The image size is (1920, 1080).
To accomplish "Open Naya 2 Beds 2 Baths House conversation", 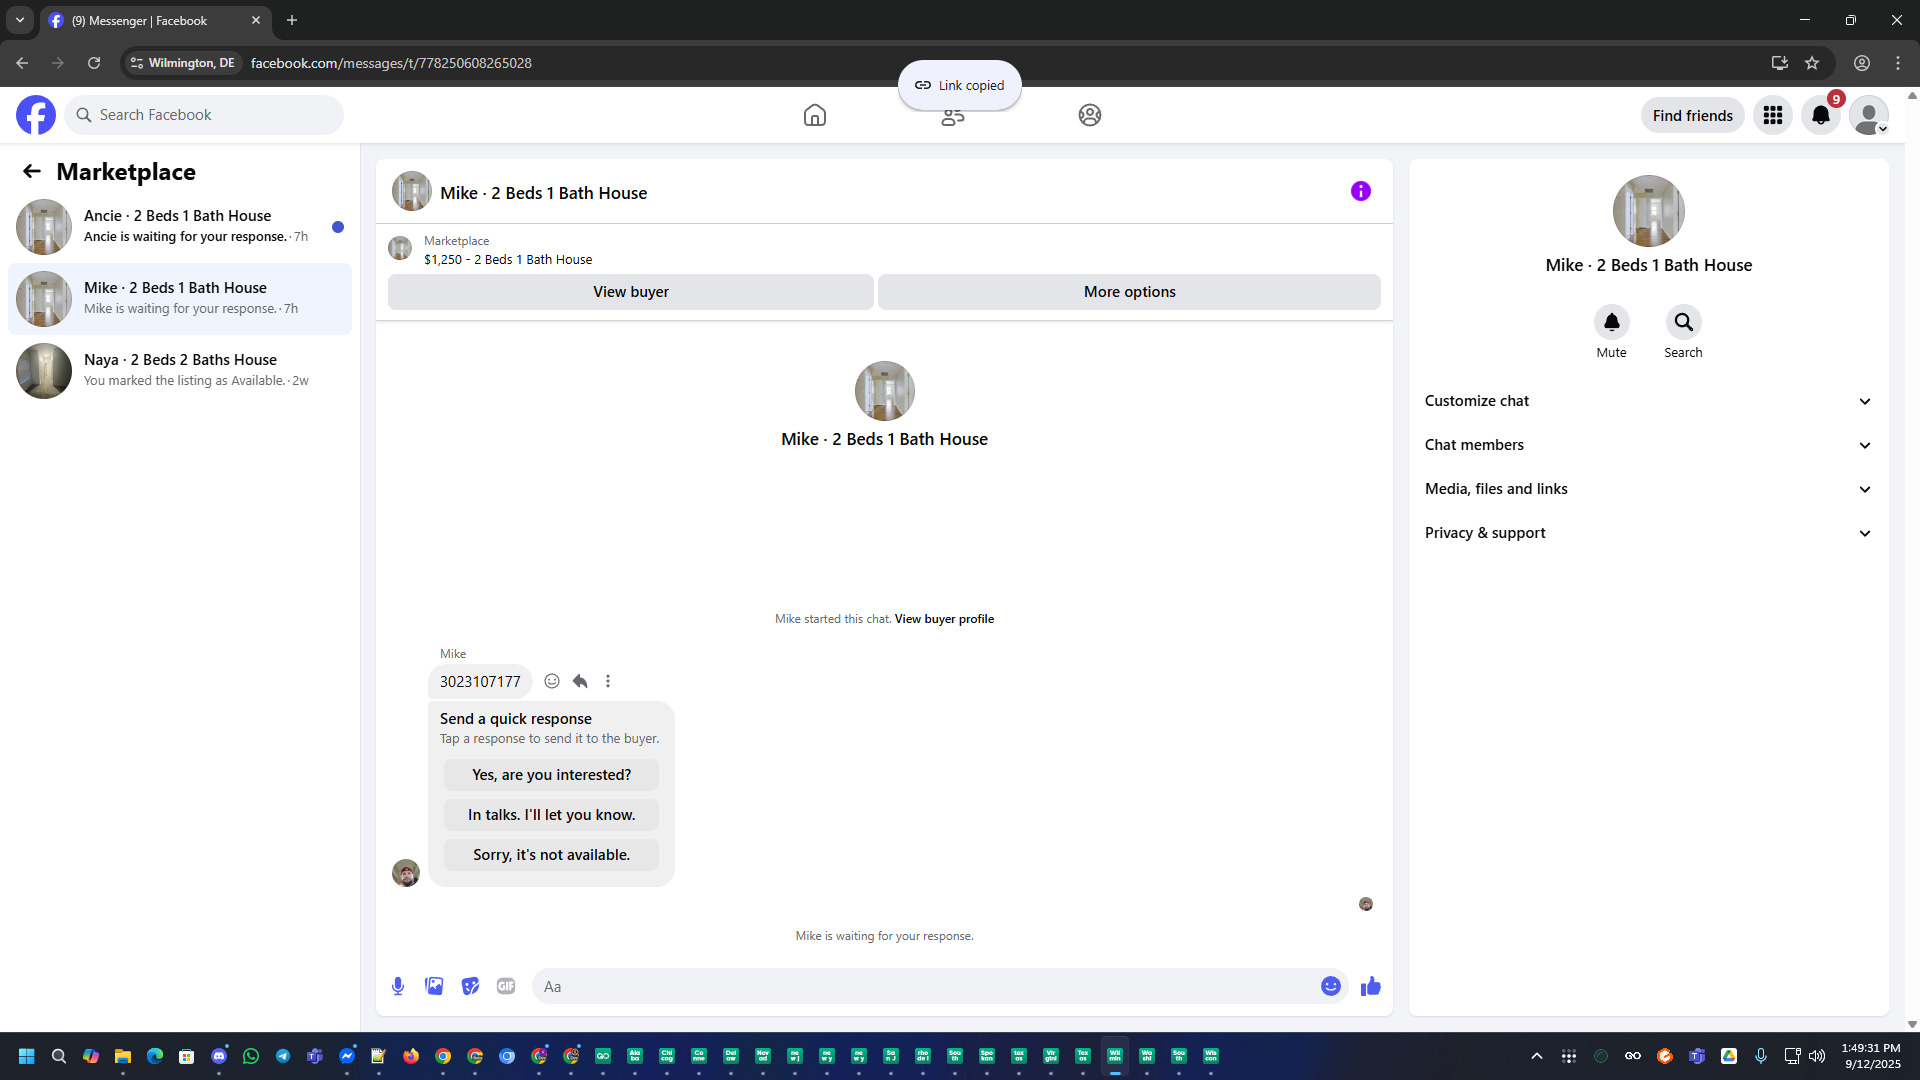I will [180, 370].
